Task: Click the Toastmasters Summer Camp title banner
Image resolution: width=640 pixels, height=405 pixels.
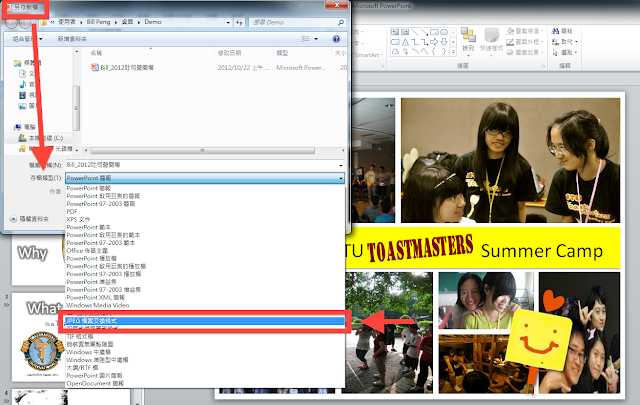Action: pyautogui.click(x=482, y=247)
